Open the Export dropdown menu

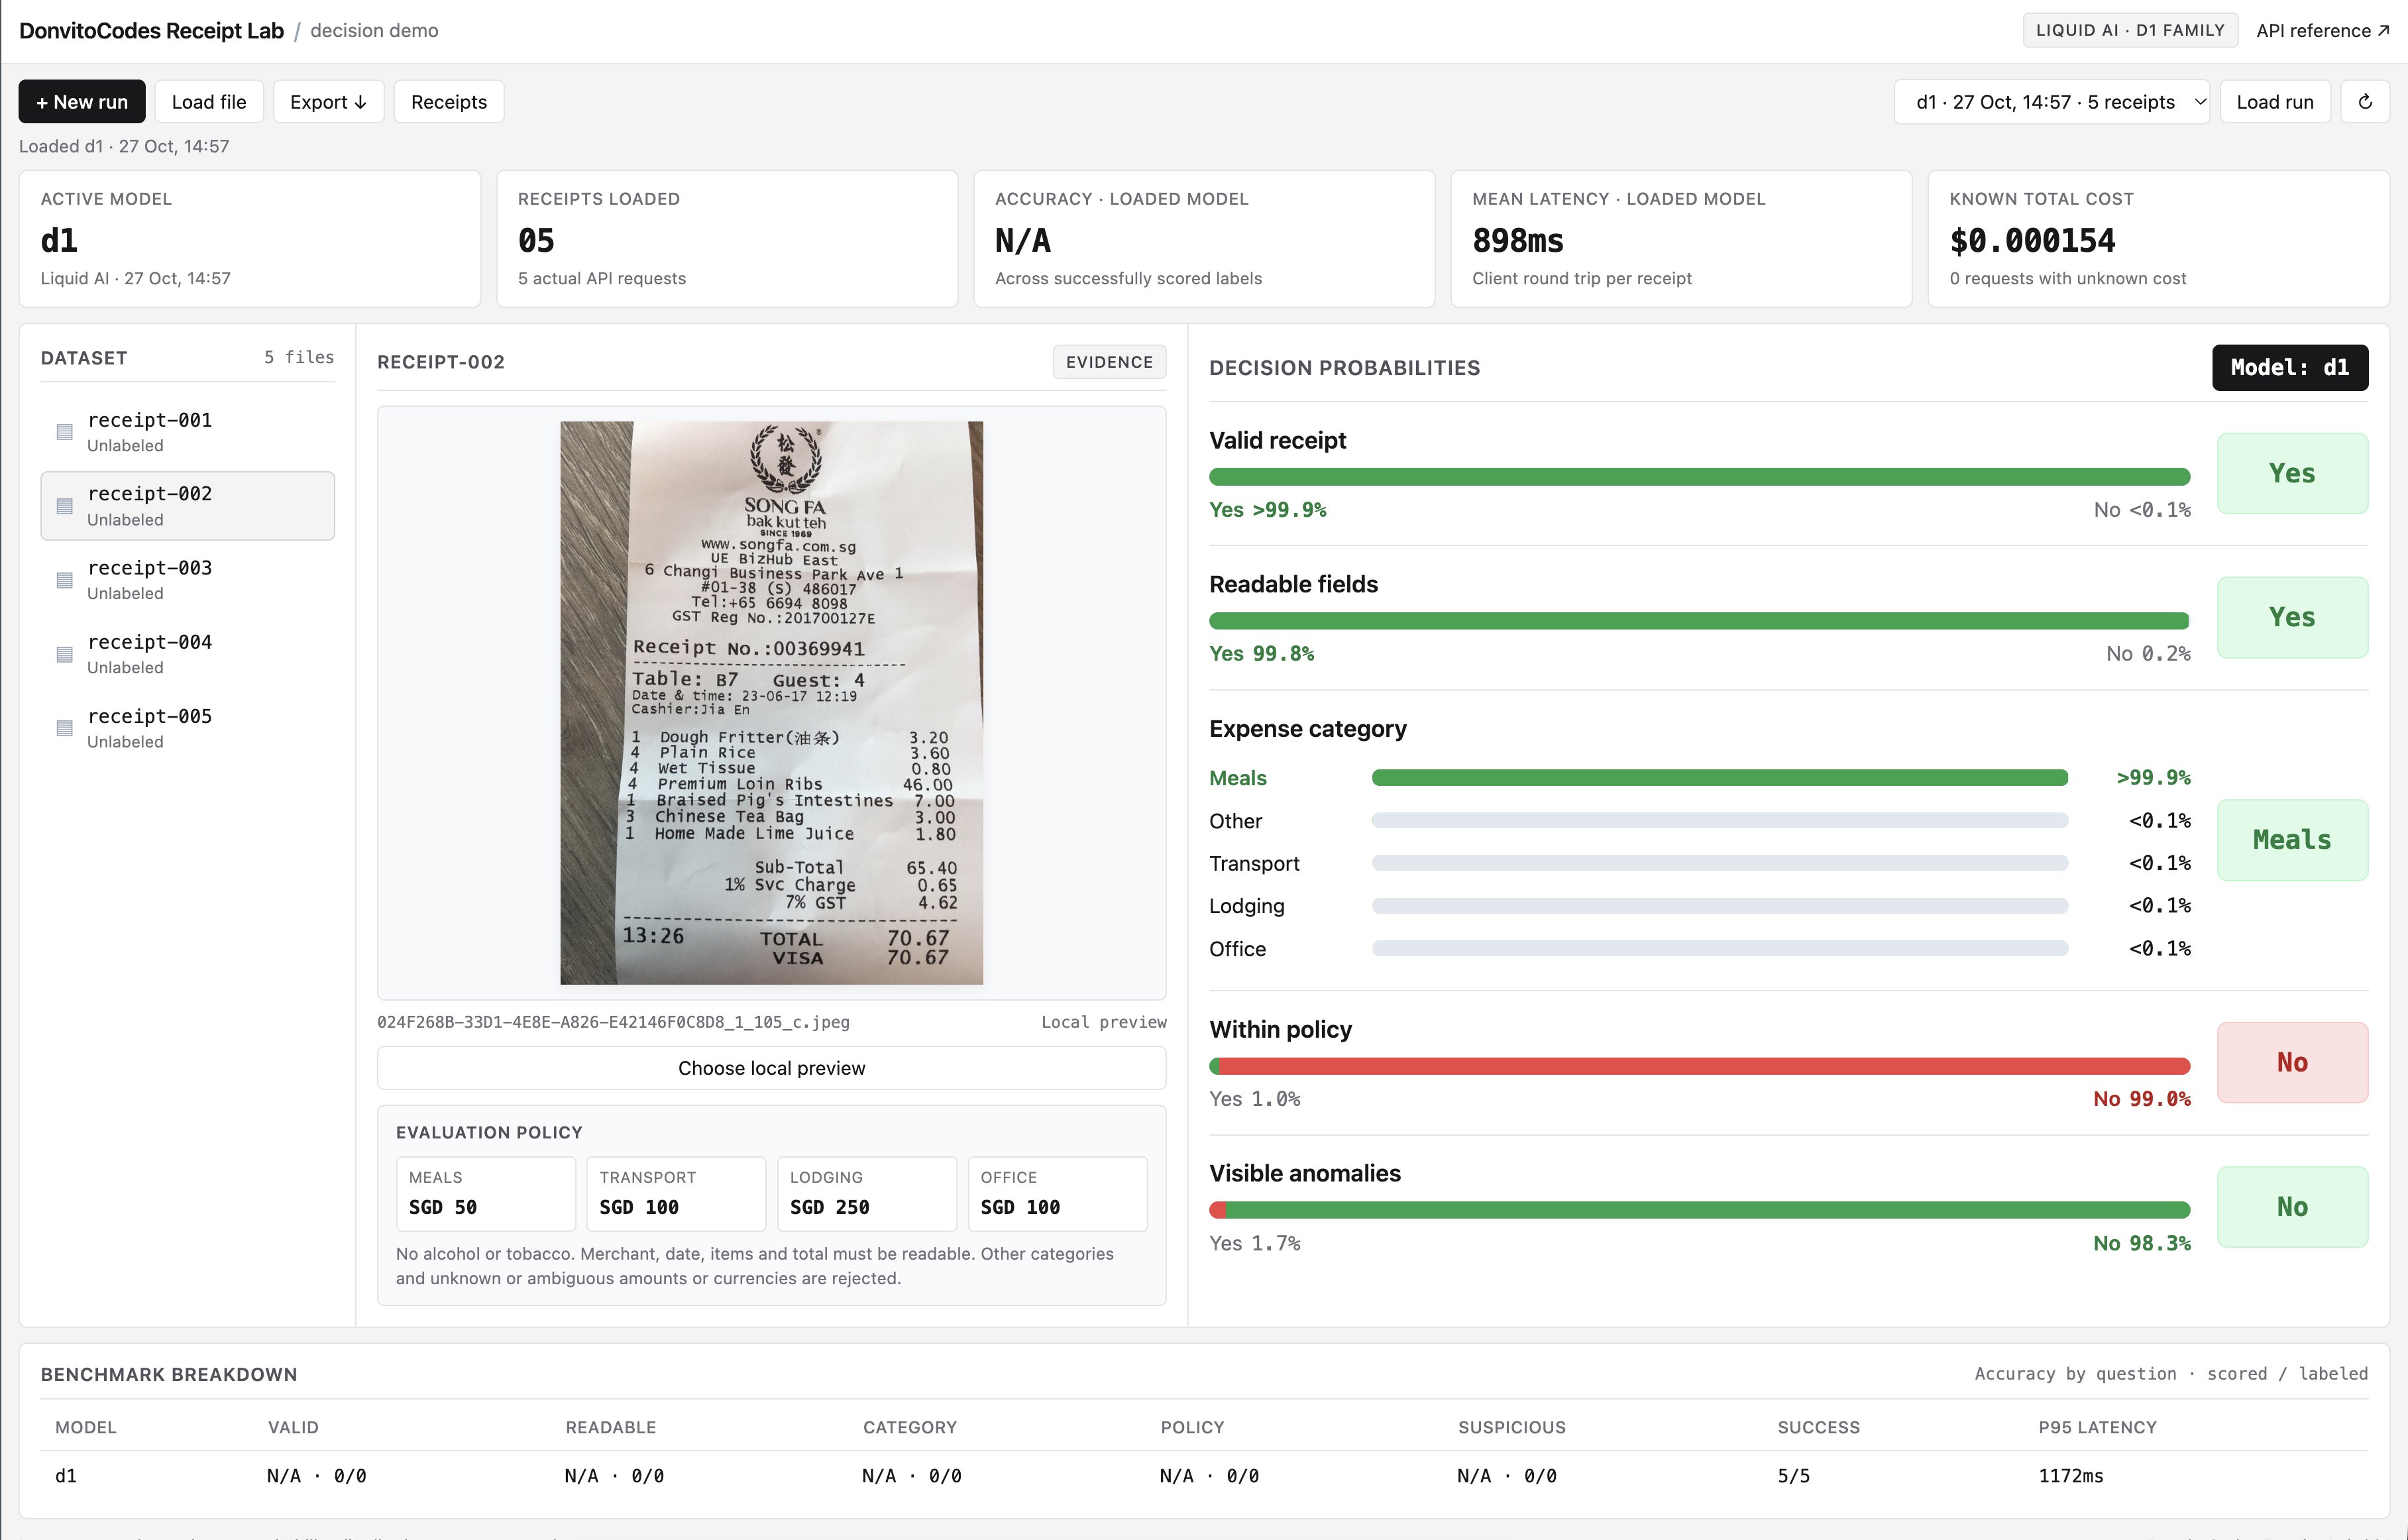(328, 102)
